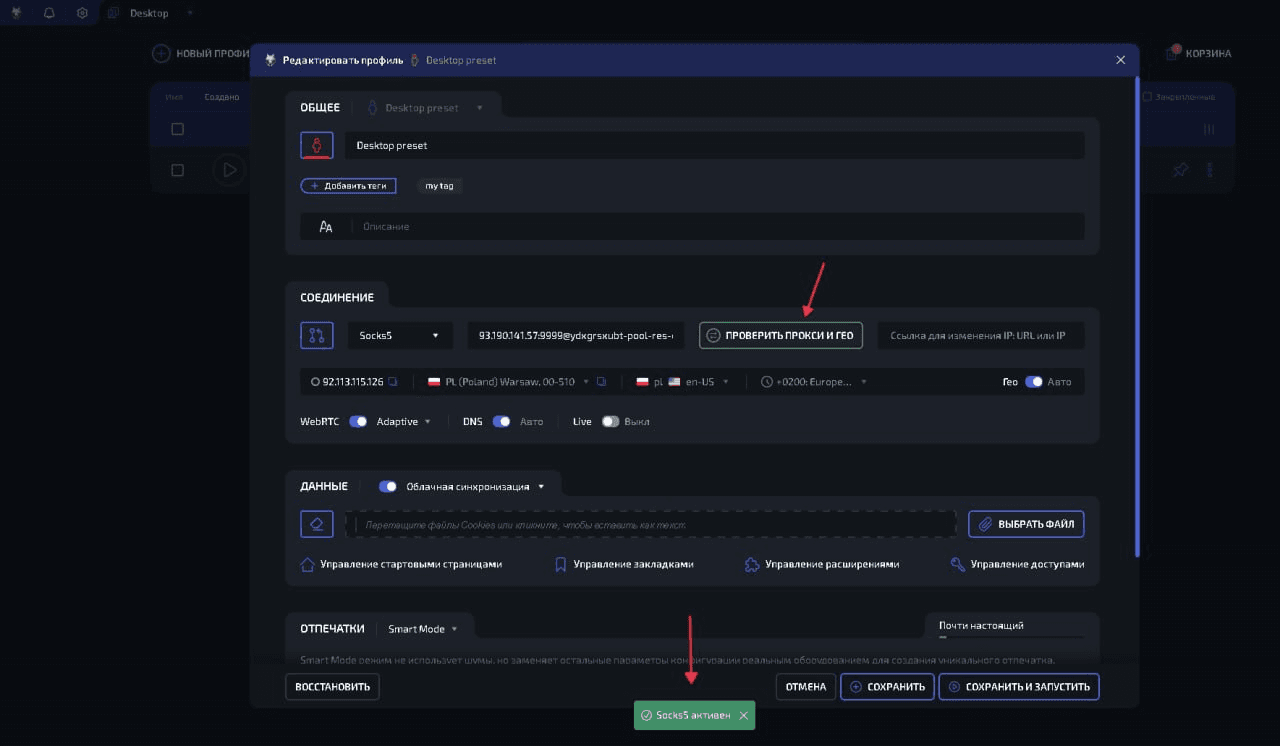Click the profile avatar icon beside the name field
Screen dimensions: 1280x746
[317, 145]
